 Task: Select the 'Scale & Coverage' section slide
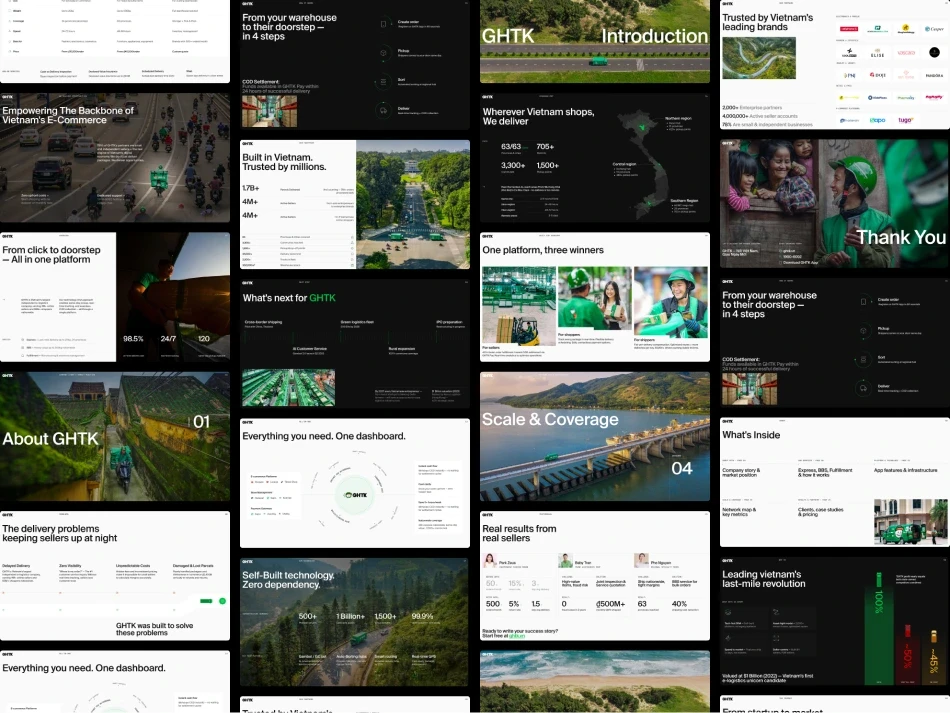[x=594, y=436]
